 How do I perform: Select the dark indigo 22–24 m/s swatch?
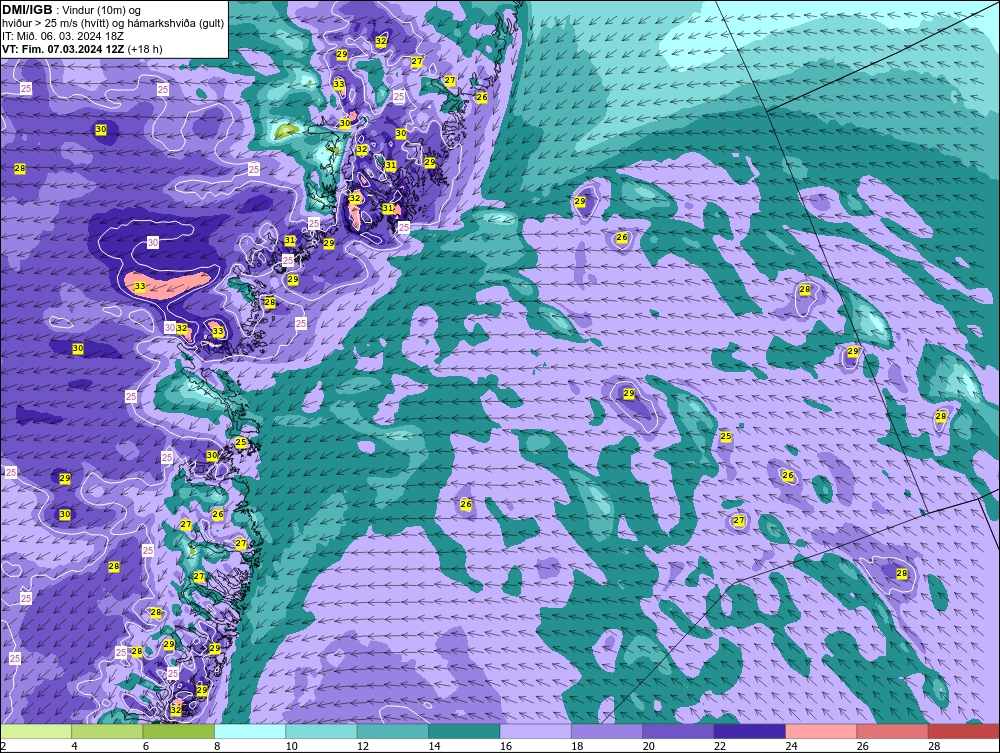click(x=750, y=731)
